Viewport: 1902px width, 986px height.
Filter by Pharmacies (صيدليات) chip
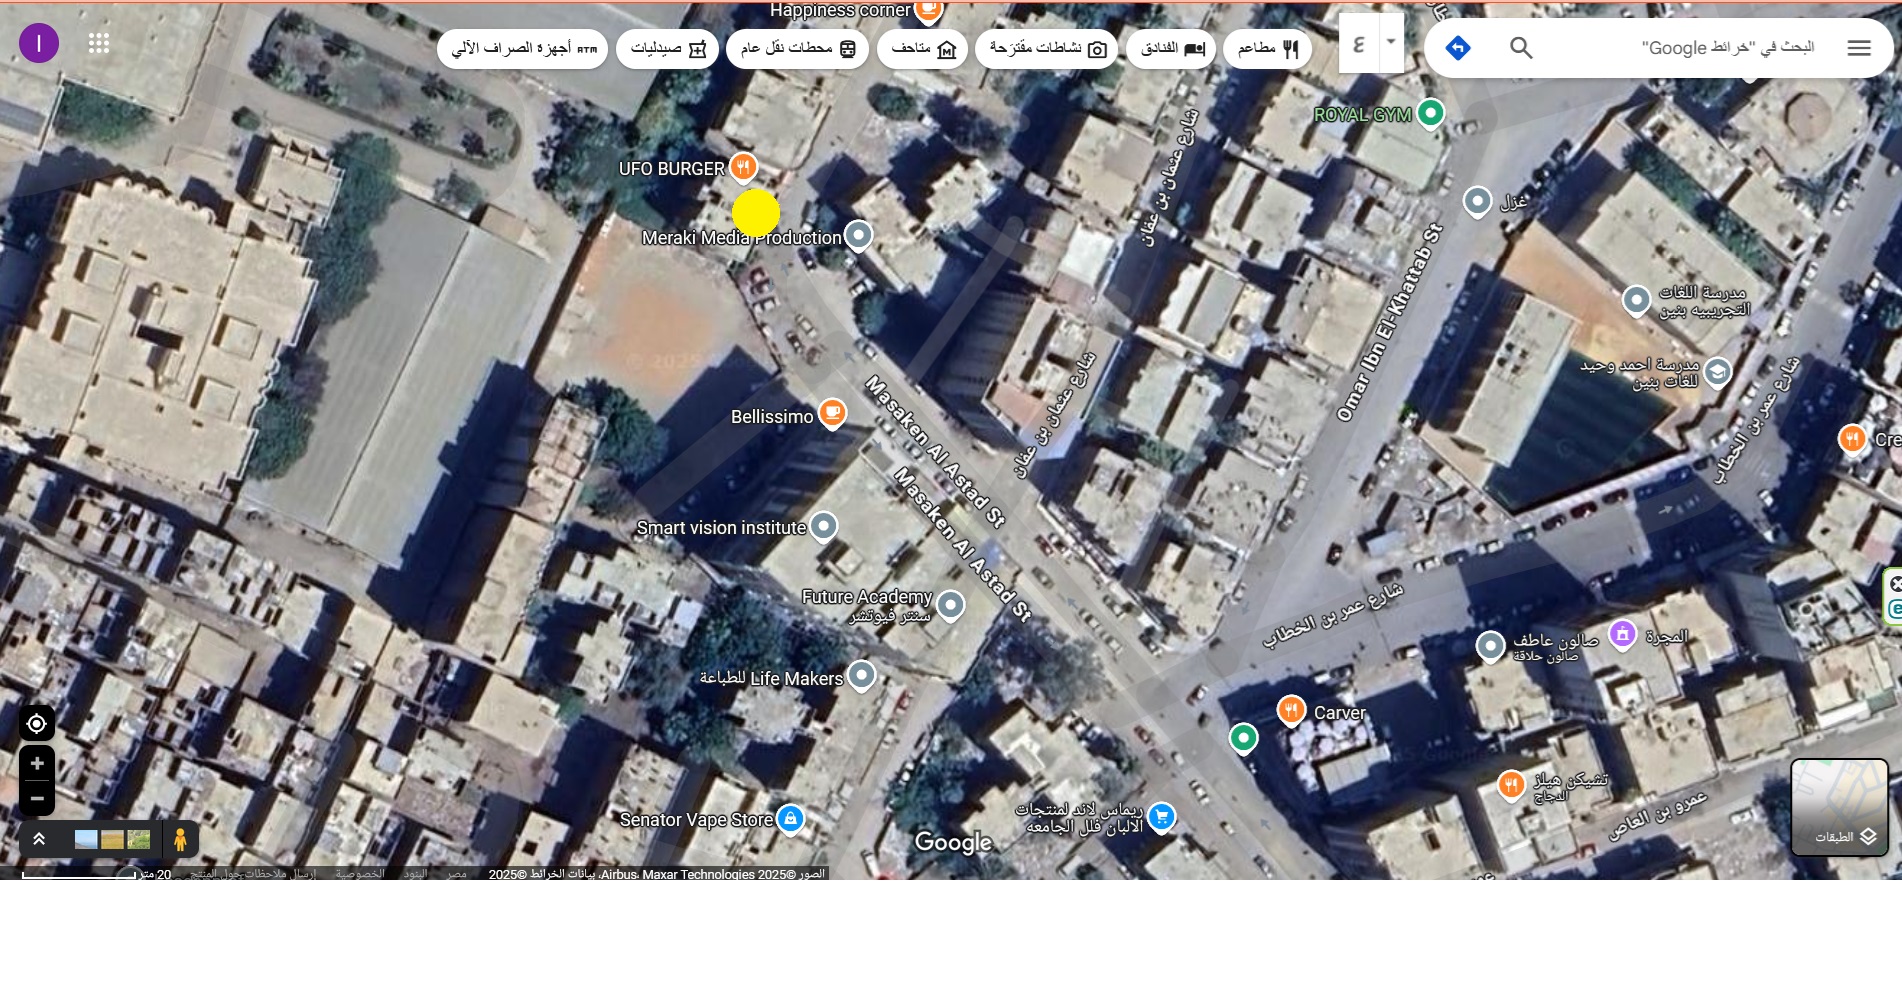click(667, 48)
